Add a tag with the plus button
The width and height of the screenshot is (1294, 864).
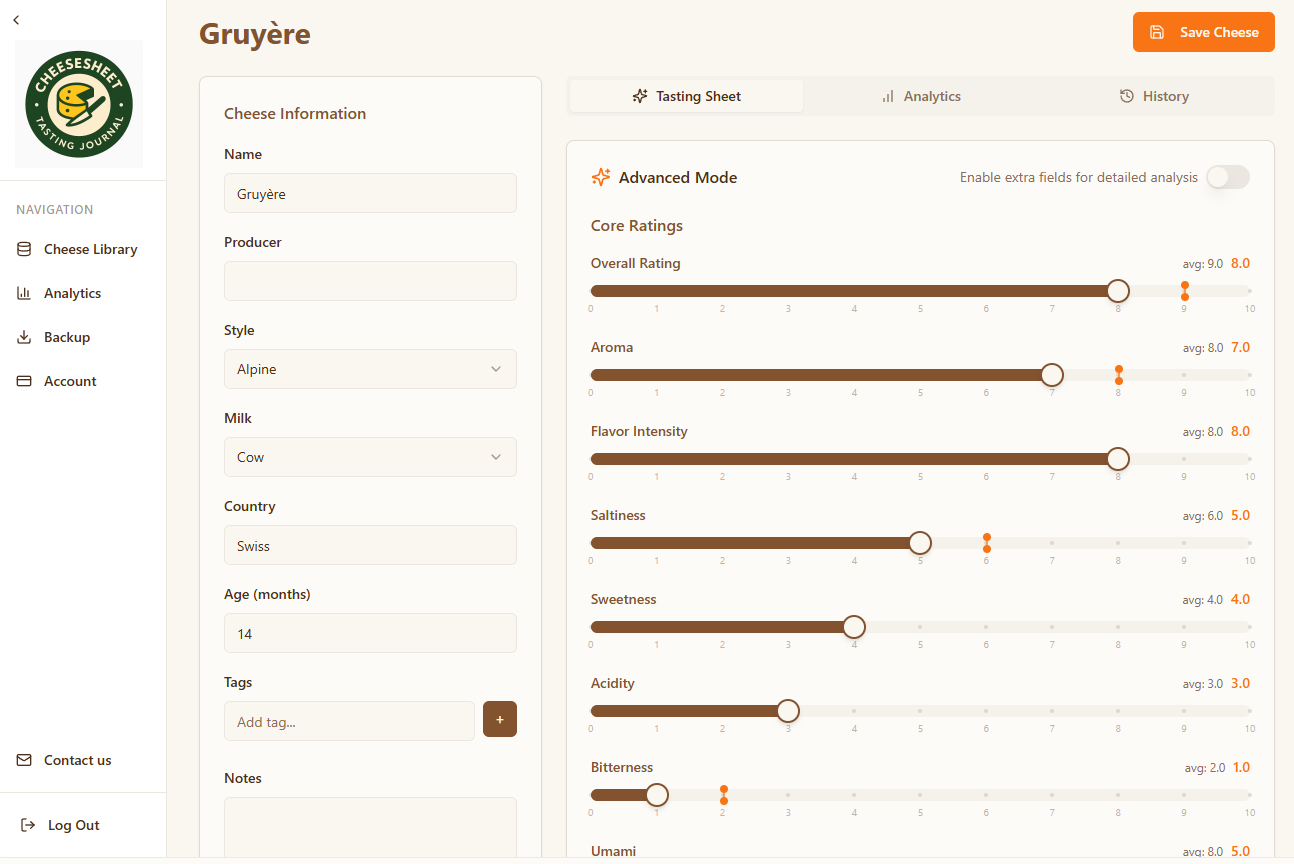[500, 719]
